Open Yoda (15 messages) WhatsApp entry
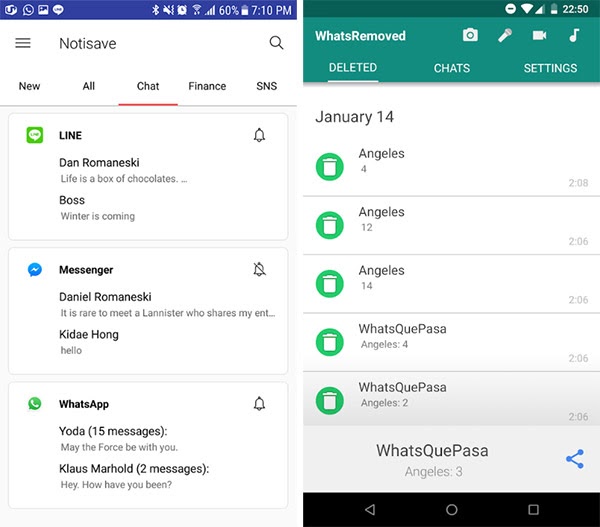 148,439
